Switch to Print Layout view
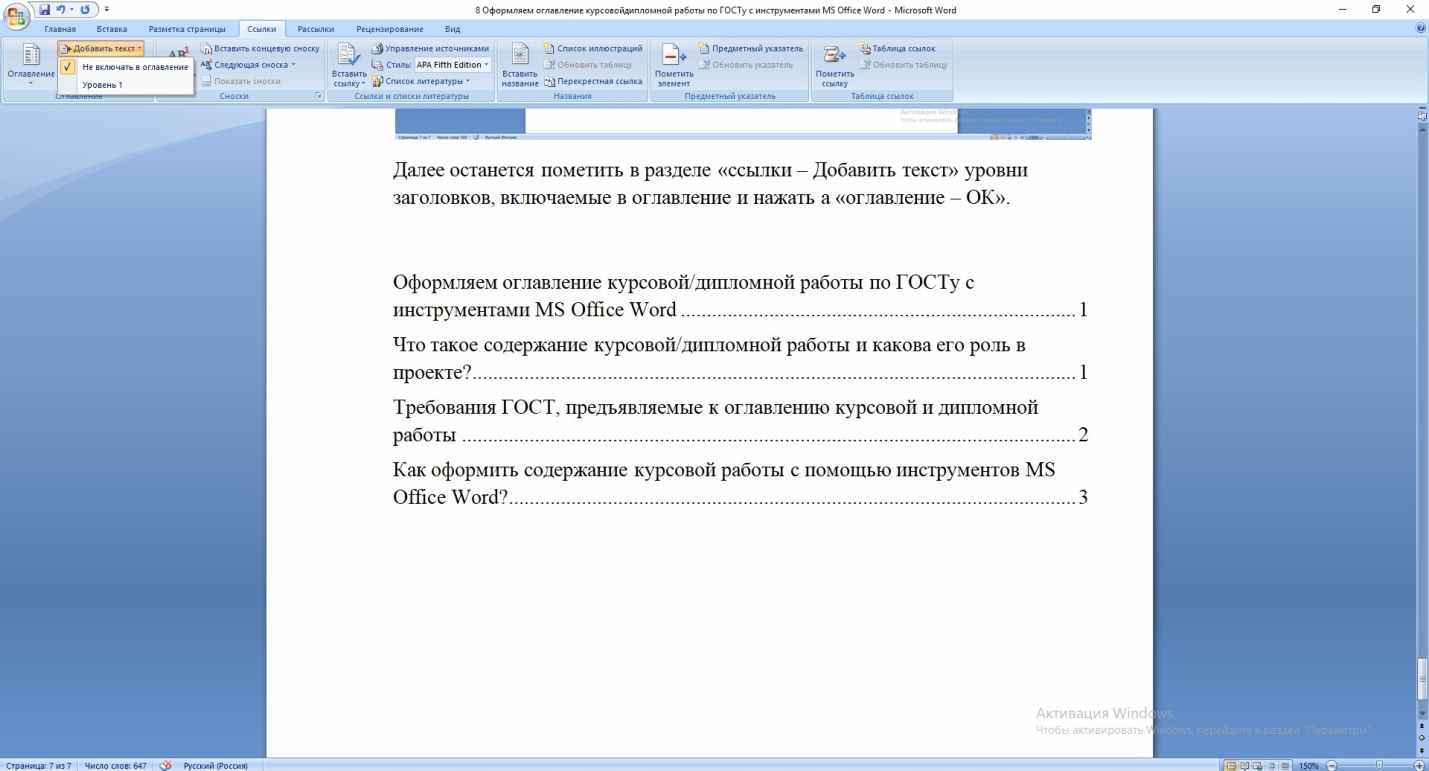The image size is (1429, 771). [1231, 765]
